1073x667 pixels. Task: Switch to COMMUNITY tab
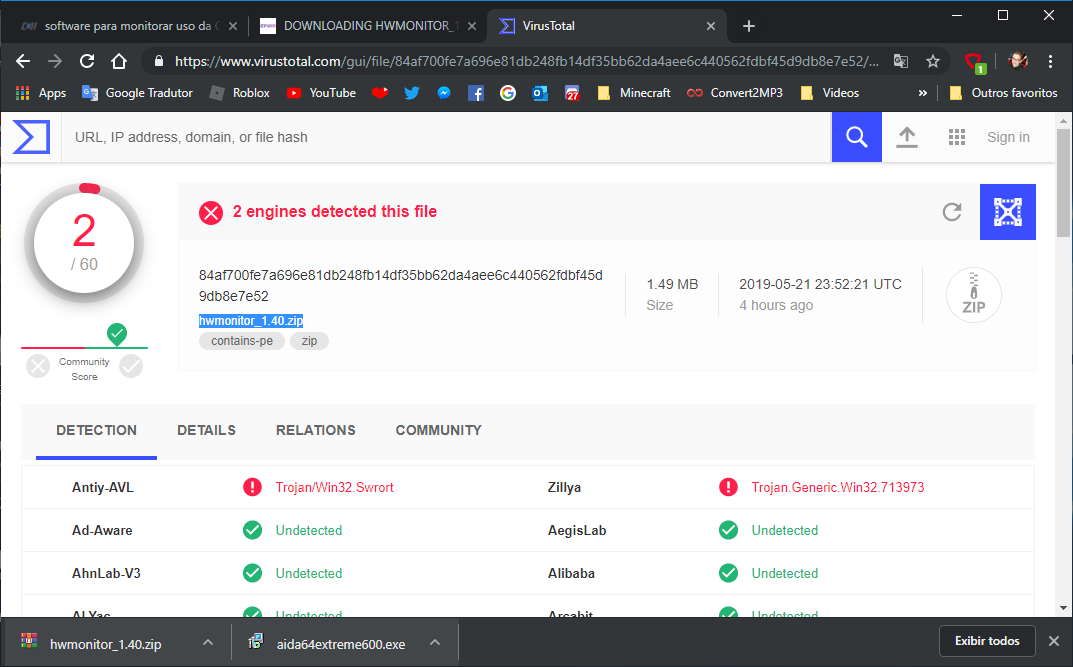coord(439,430)
